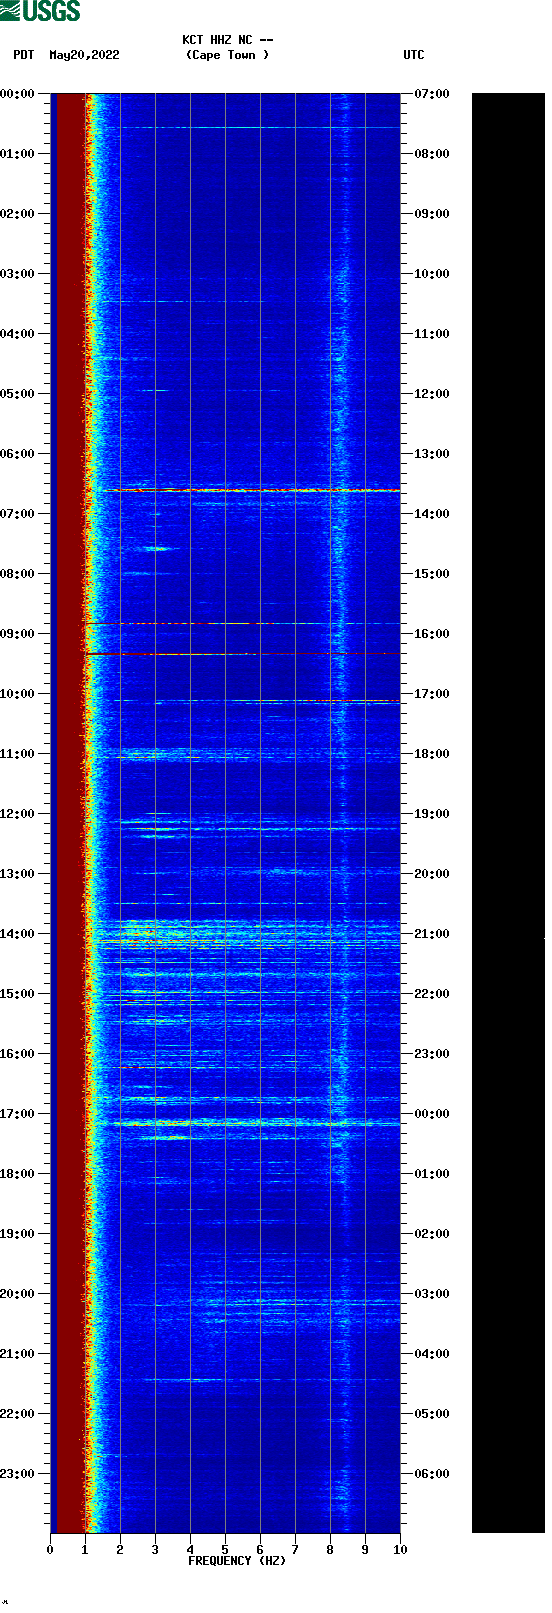The height and width of the screenshot is (1613, 552).
Task: Click the 8 Hz frequency tick label
Action: pos(330,1550)
